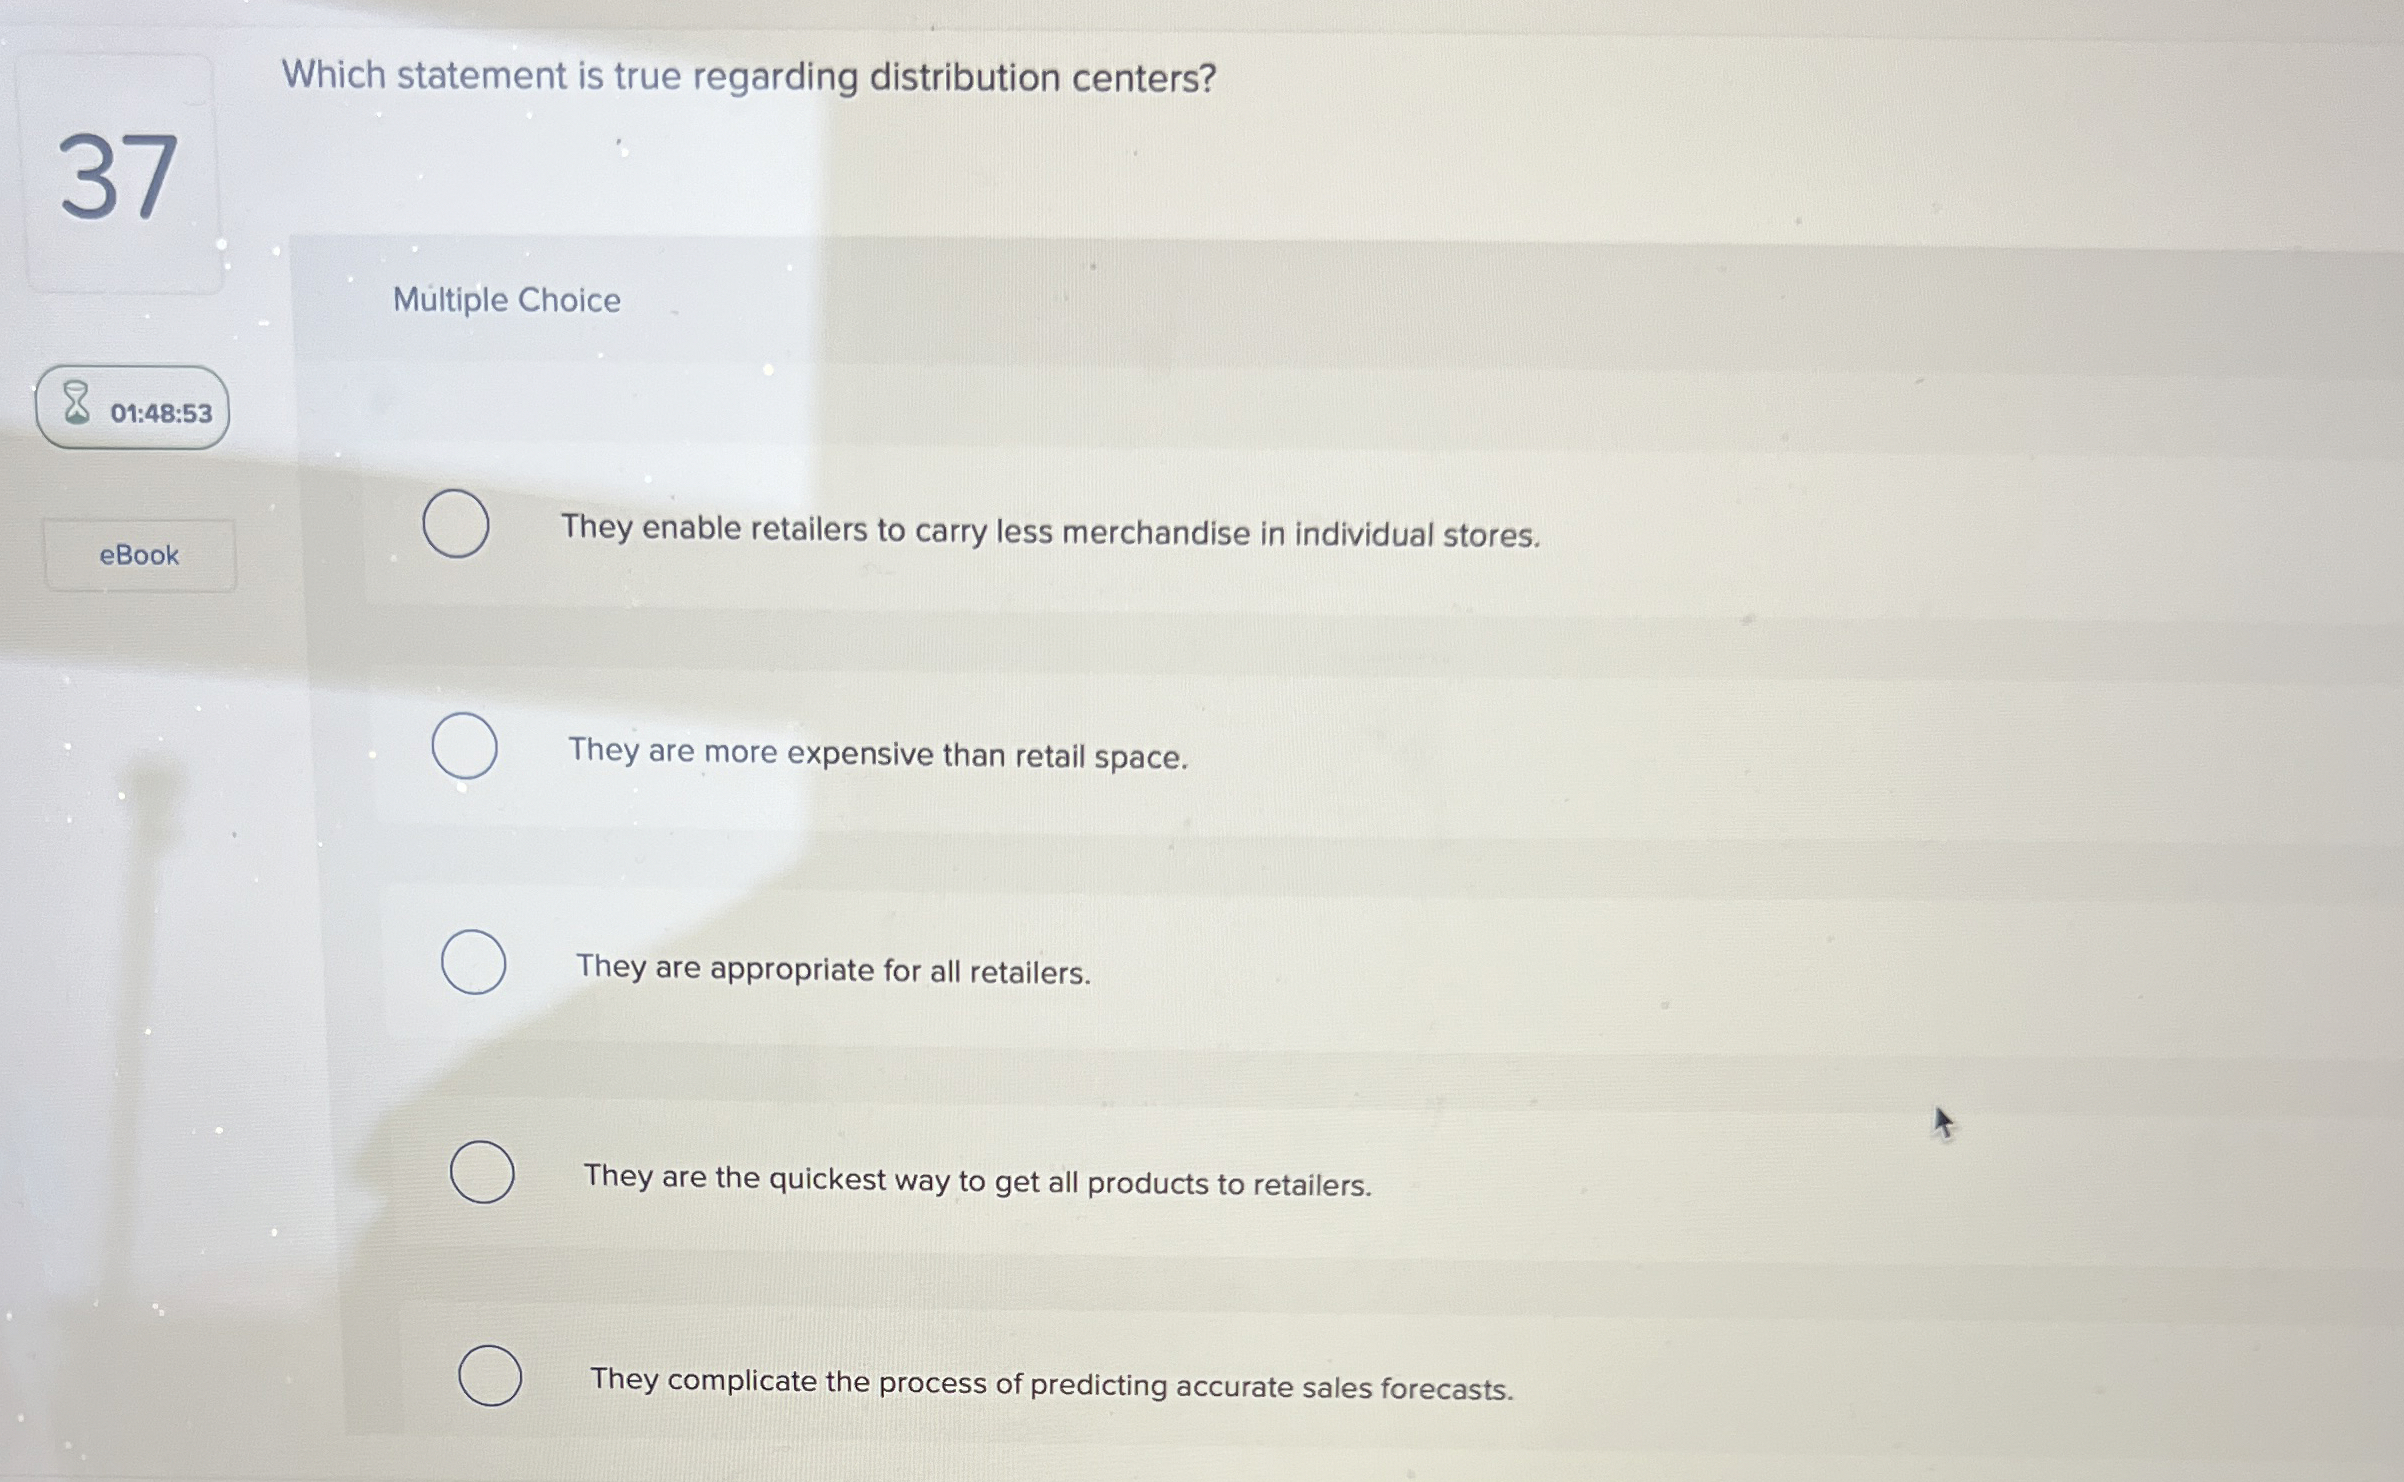This screenshot has width=2404, height=1482.
Task: Click the radio circle beside the last answer
Action: pos(490,1373)
